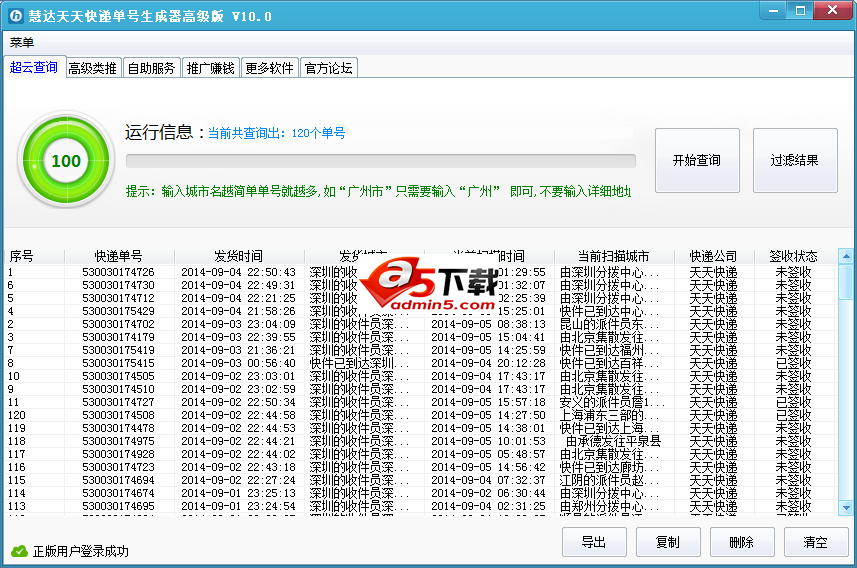
Task: Select tracking number 530030174712
Action: (x=119, y=298)
